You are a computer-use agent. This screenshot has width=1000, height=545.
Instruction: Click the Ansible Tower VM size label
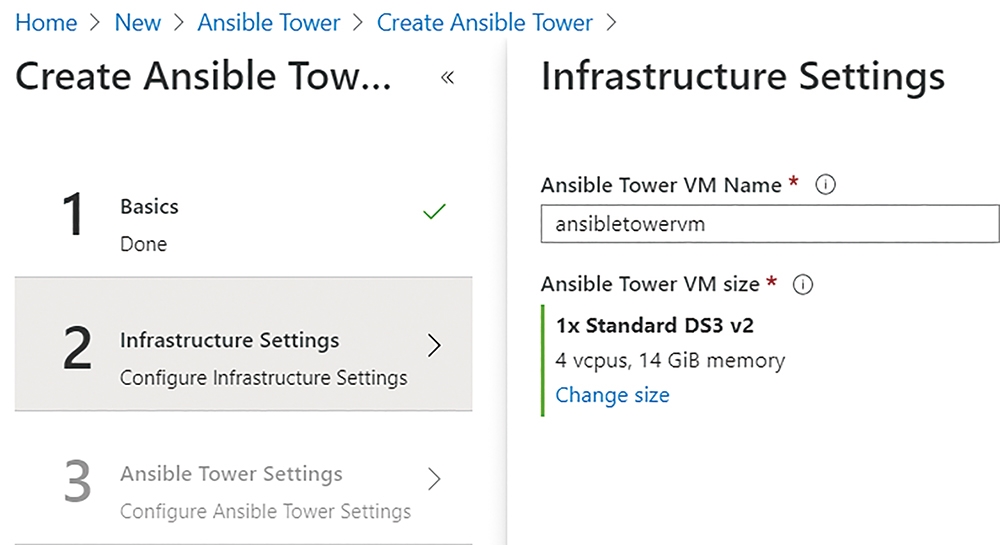(651, 284)
